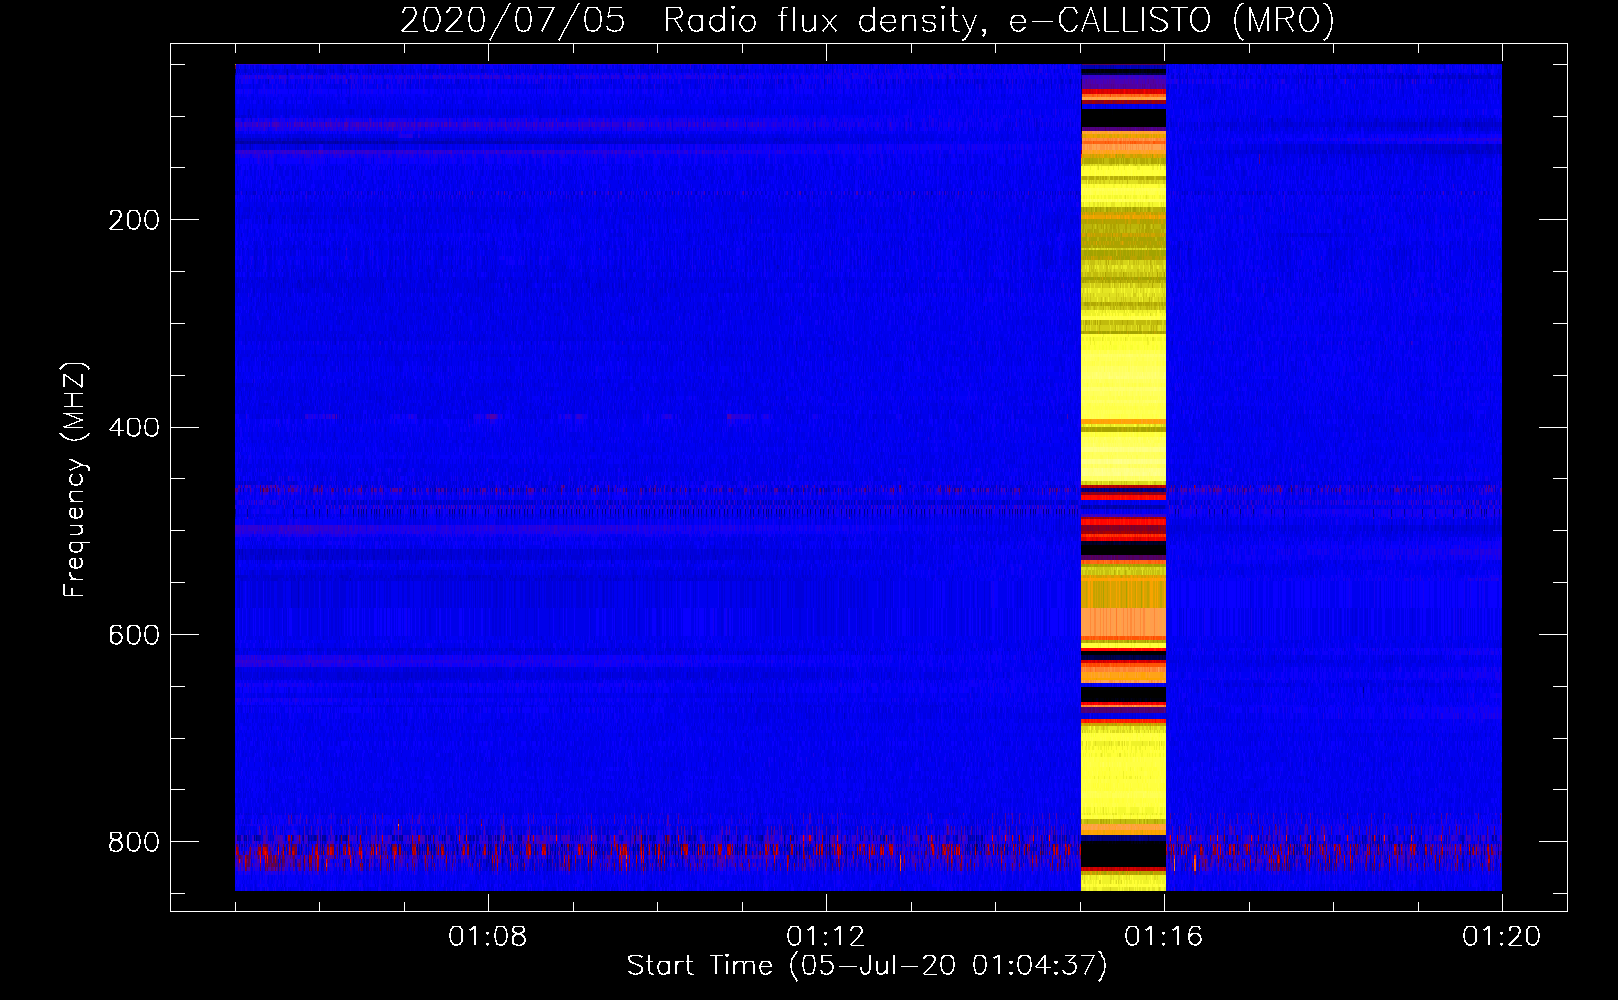The width and height of the screenshot is (1618, 1000).
Task: Click the "800" frequency tick label
Action: (134, 843)
